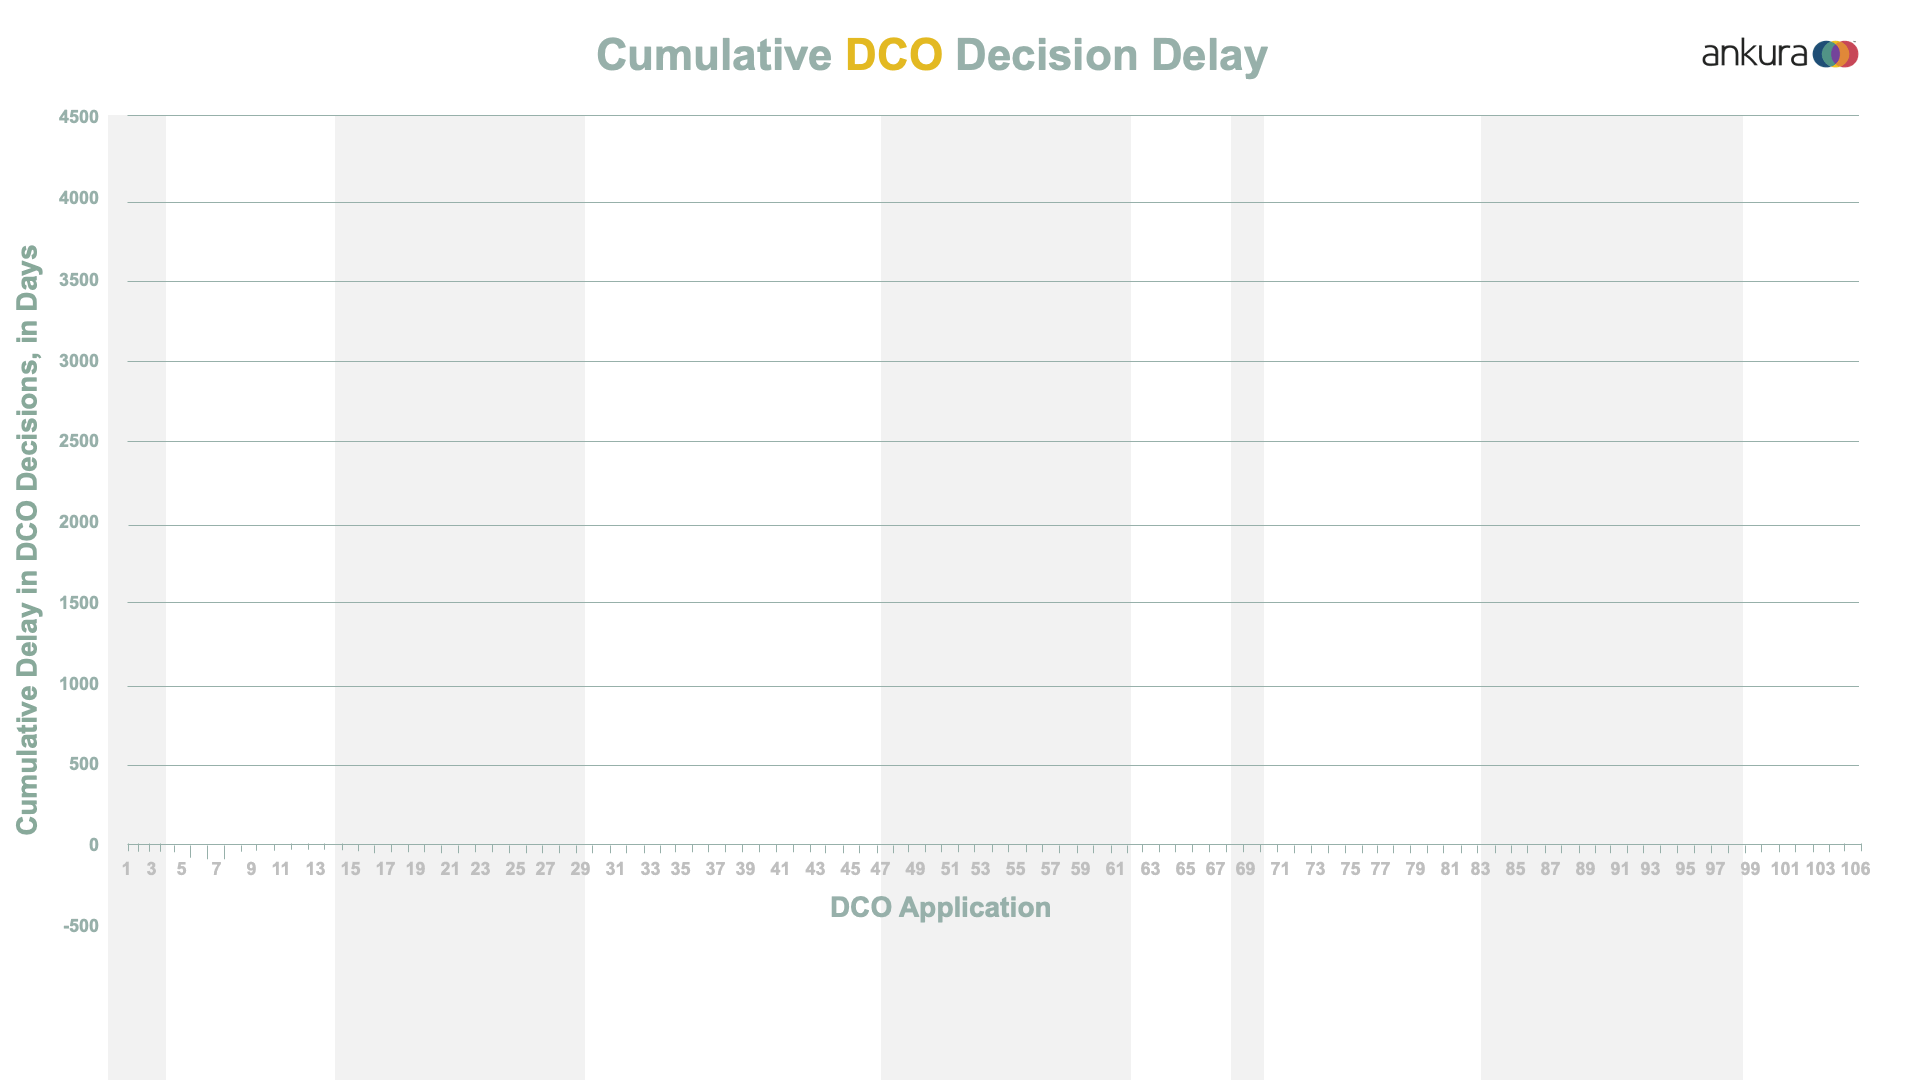This screenshot has height=1080, width=1920.
Task: Select x-axis label 106
Action: click(1855, 869)
